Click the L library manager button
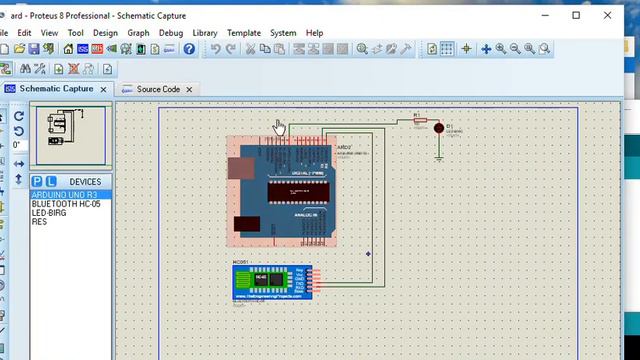The height and width of the screenshot is (360, 640). tap(51, 182)
